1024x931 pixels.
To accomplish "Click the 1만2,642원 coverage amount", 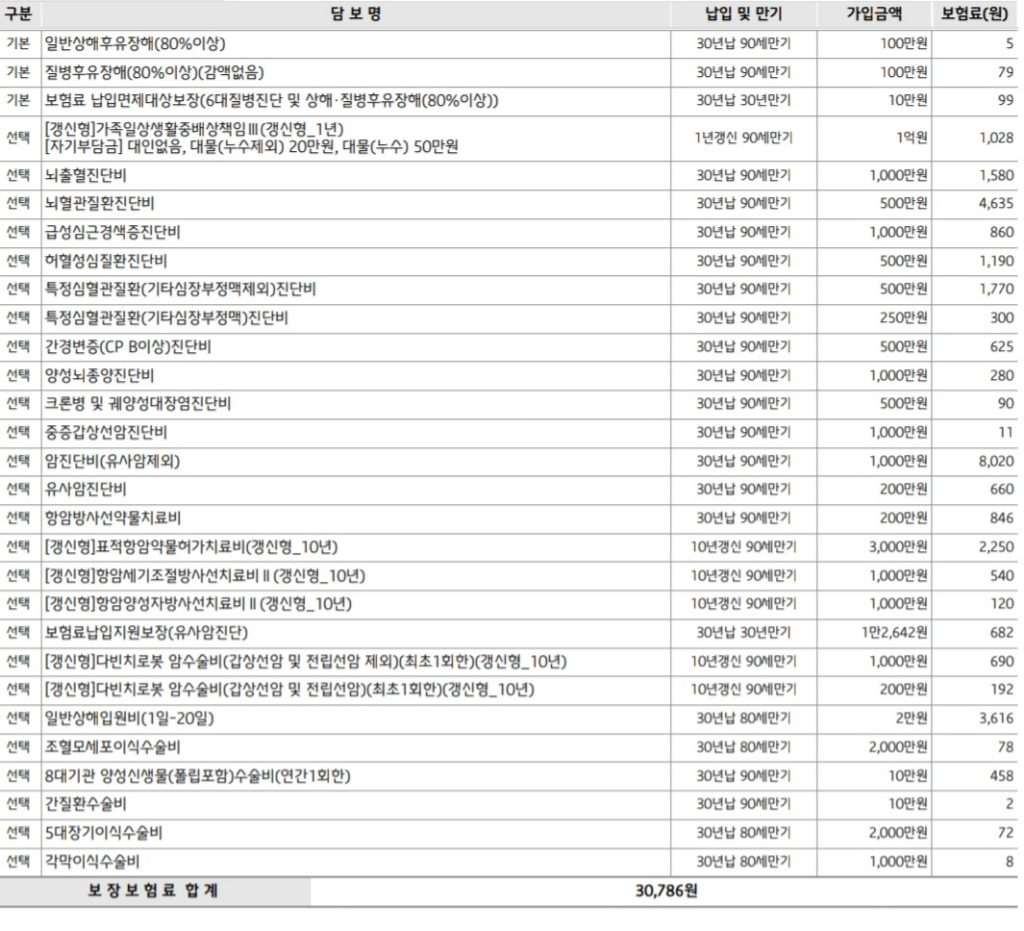I will coord(894,633).
